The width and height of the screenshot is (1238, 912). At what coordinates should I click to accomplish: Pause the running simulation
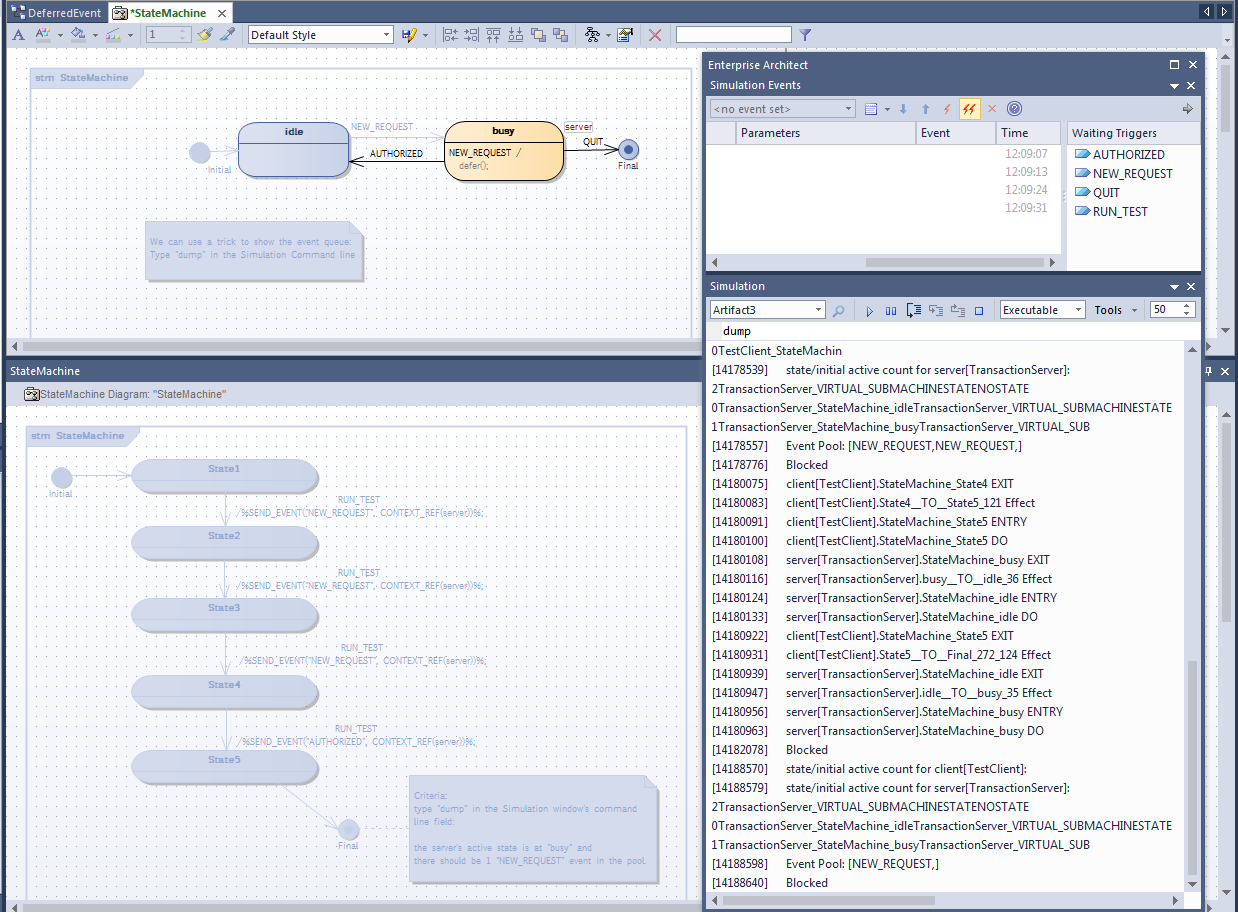click(x=891, y=311)
